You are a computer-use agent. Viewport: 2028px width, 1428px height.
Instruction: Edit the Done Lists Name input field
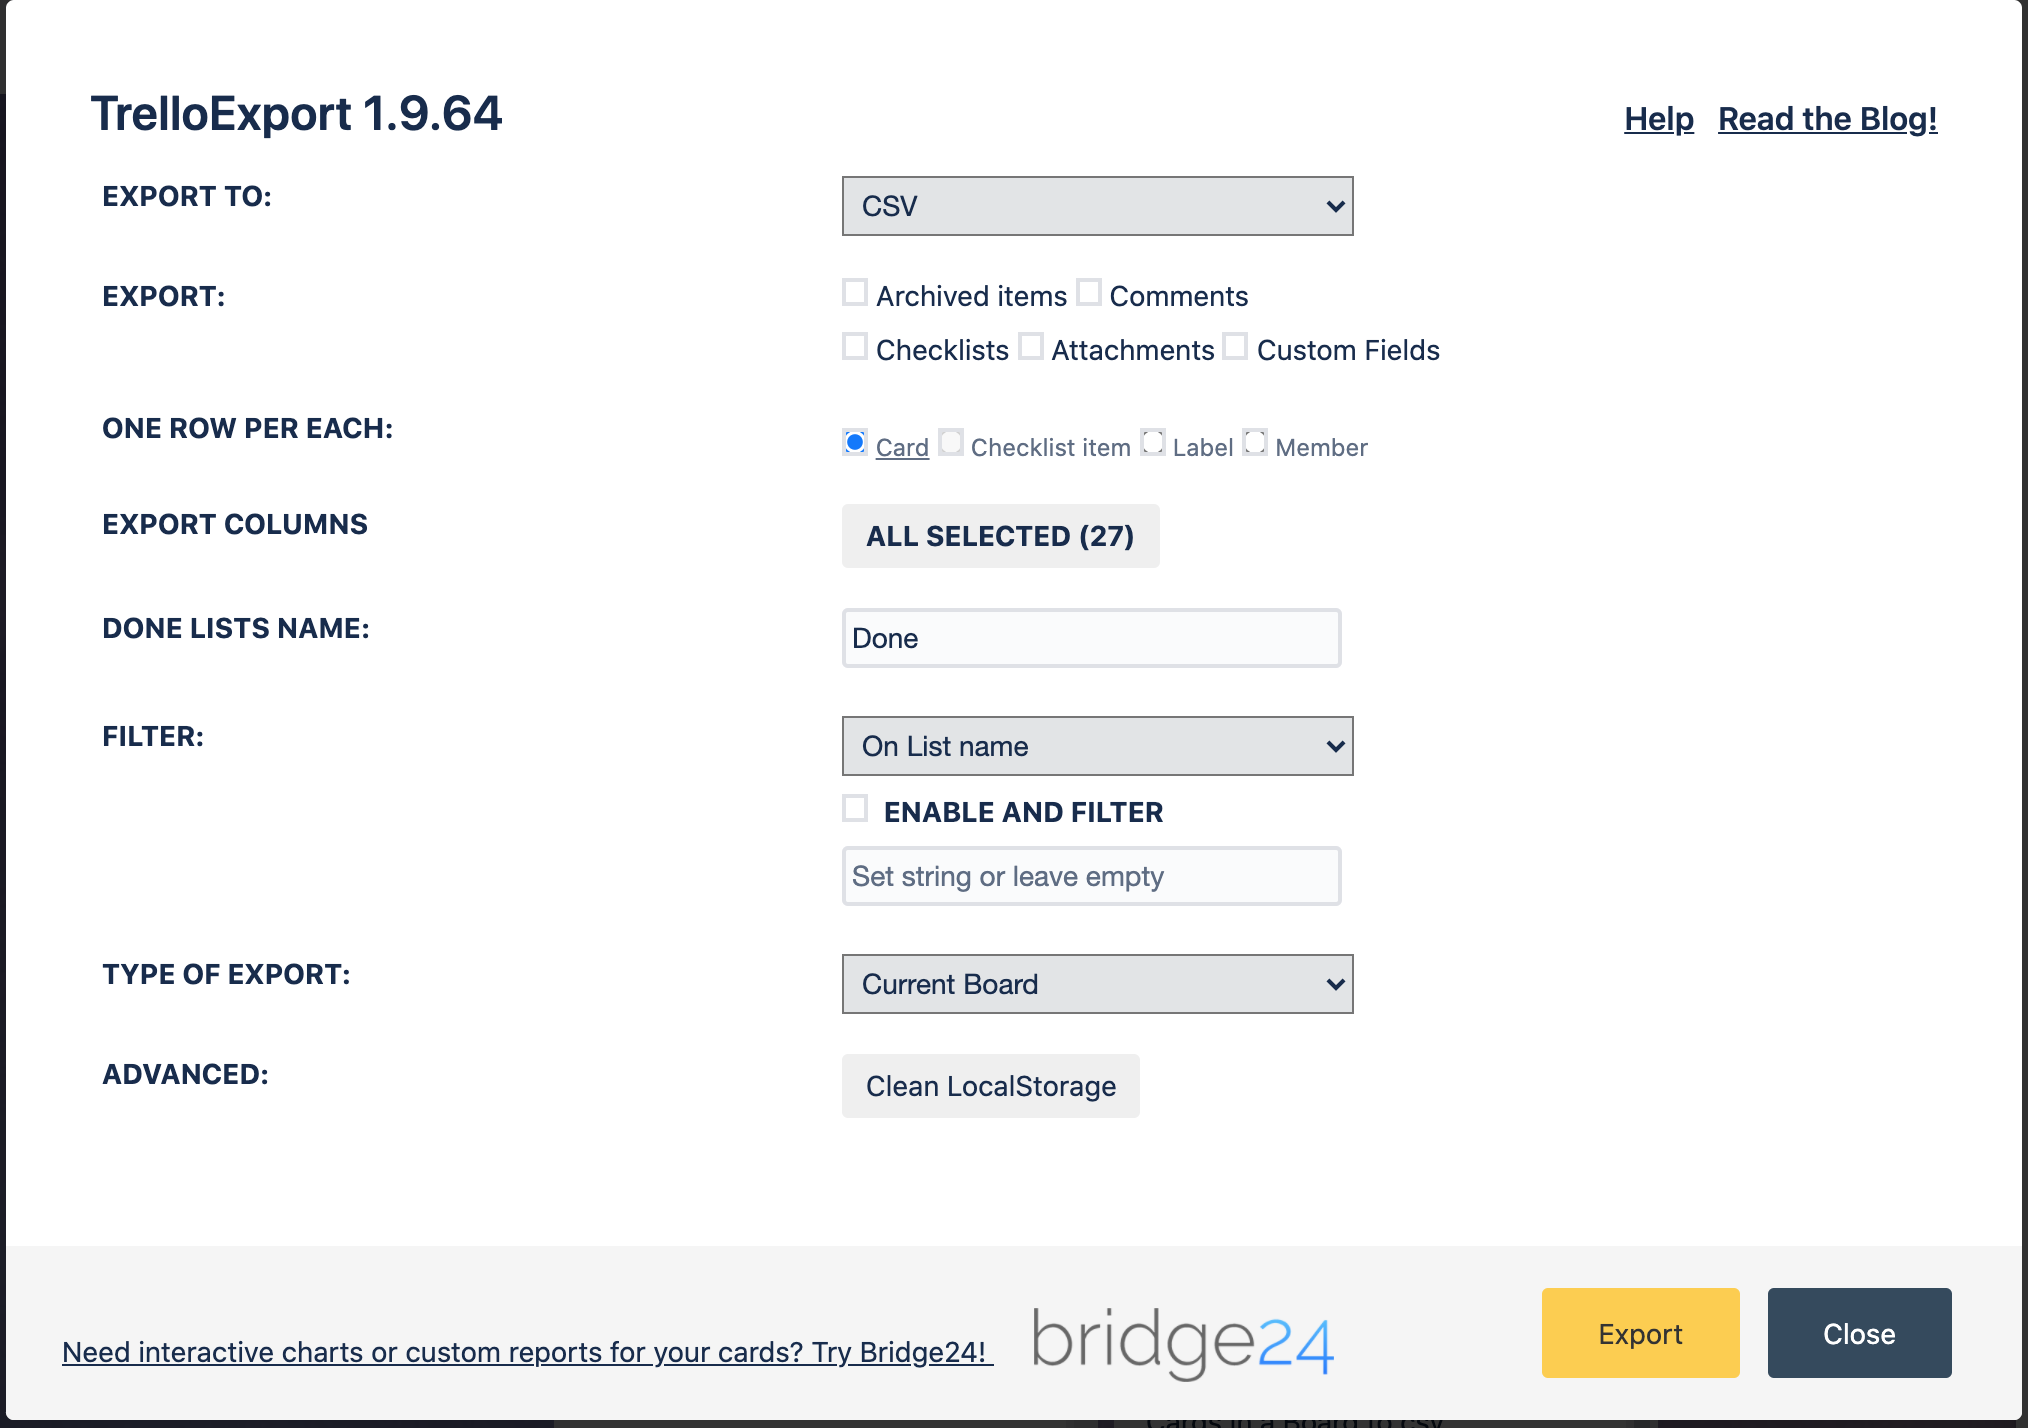pyautogui.click(x=1091, y=637)
